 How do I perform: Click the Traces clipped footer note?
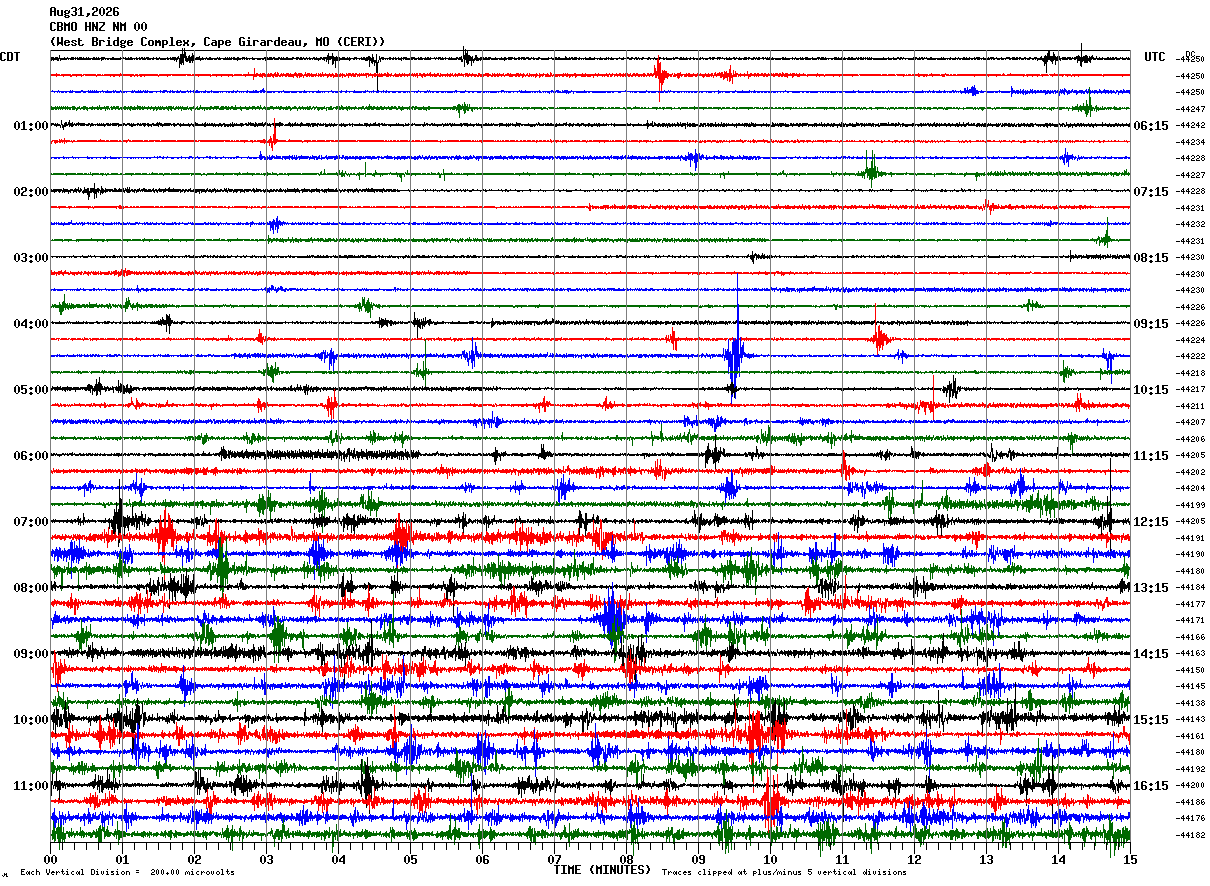784,872
